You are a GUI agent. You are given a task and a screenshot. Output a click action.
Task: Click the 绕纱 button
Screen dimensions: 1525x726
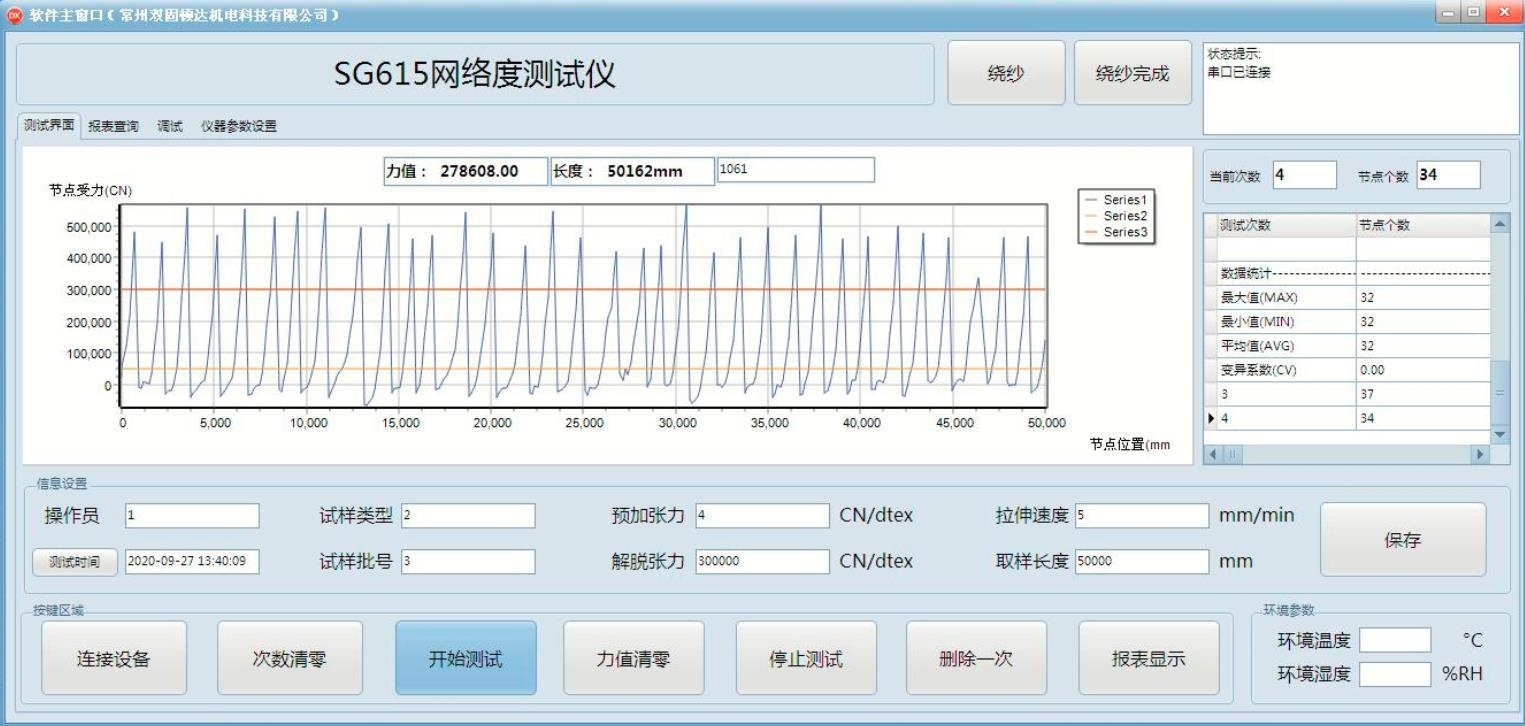pyautogui.click(x=1005, y=73)
